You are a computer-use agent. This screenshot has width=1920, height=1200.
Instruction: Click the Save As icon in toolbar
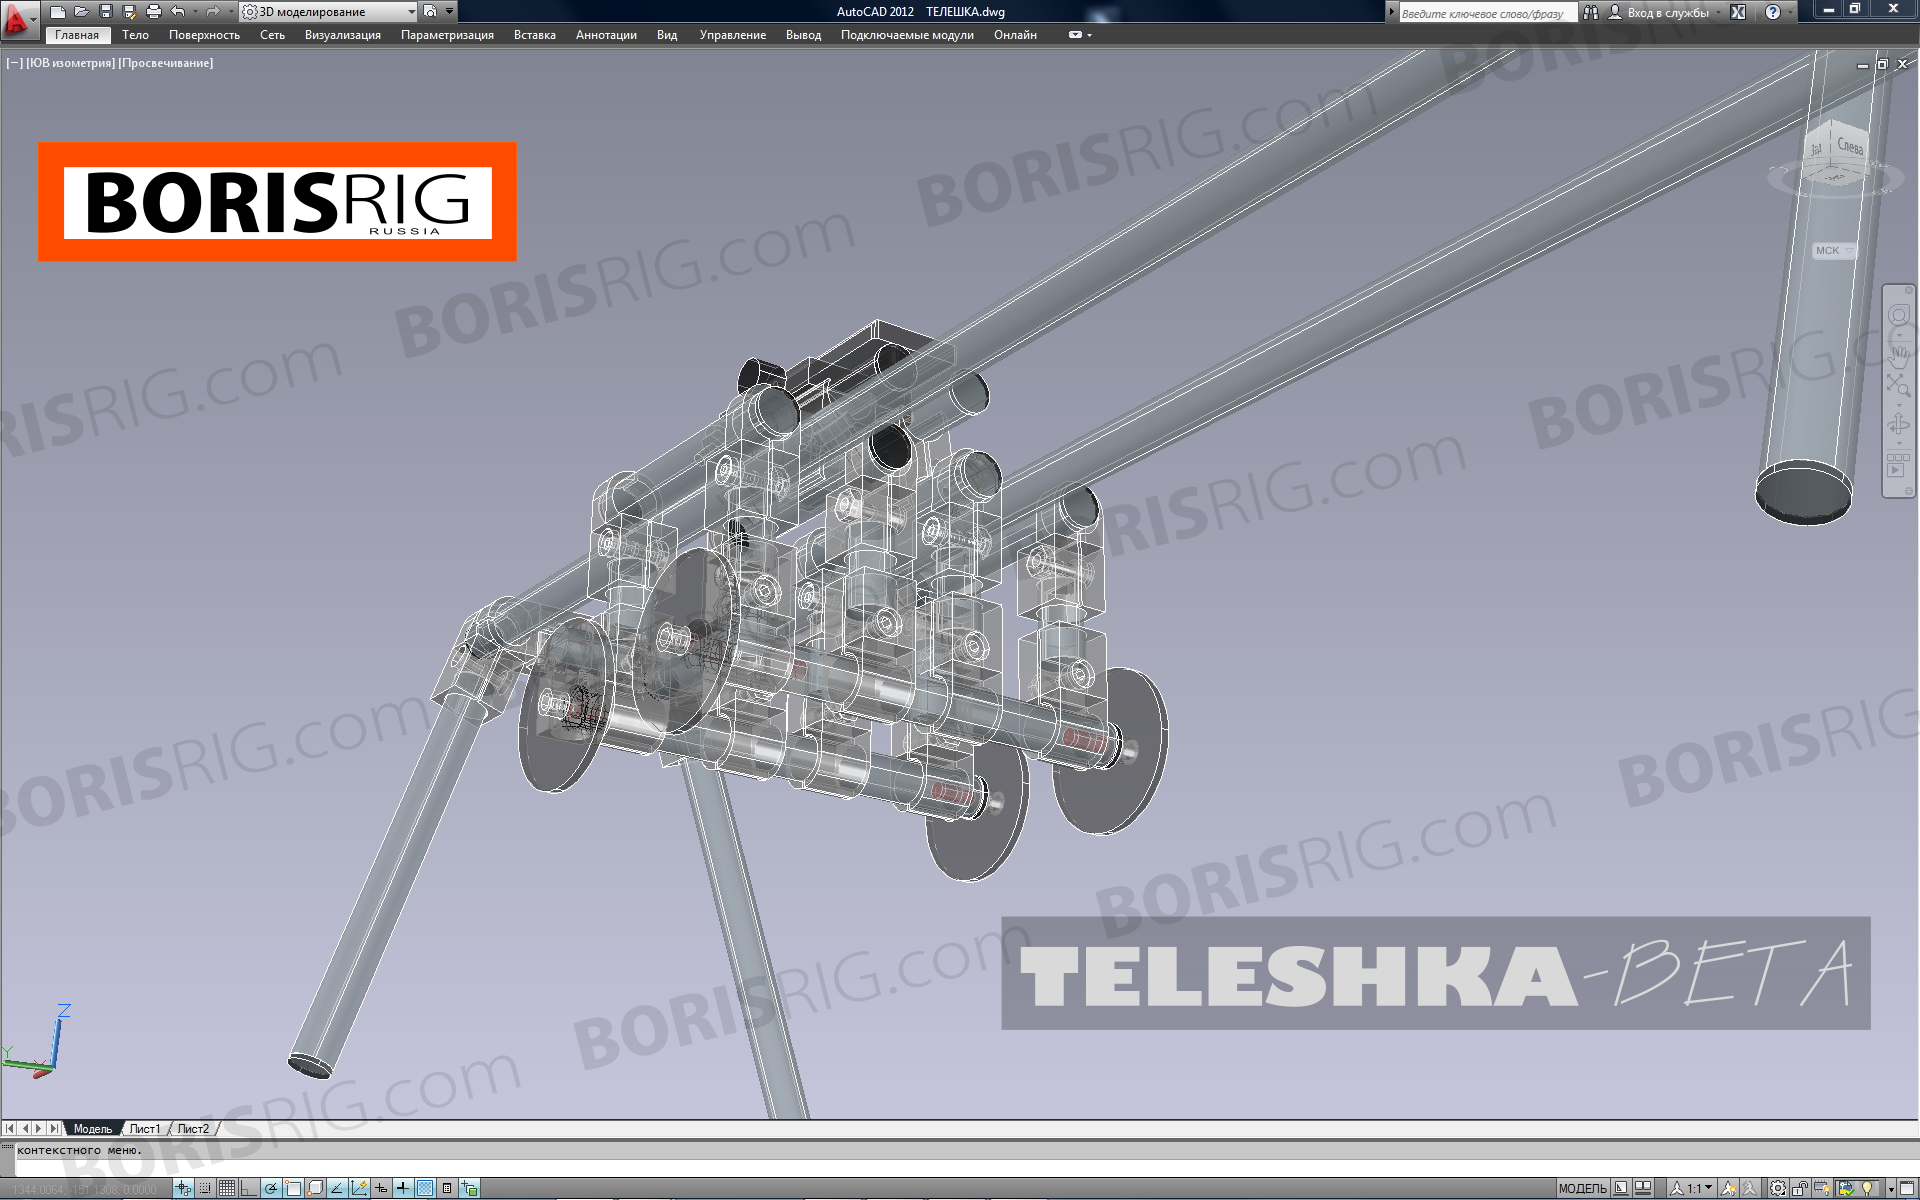click(129, 12)
